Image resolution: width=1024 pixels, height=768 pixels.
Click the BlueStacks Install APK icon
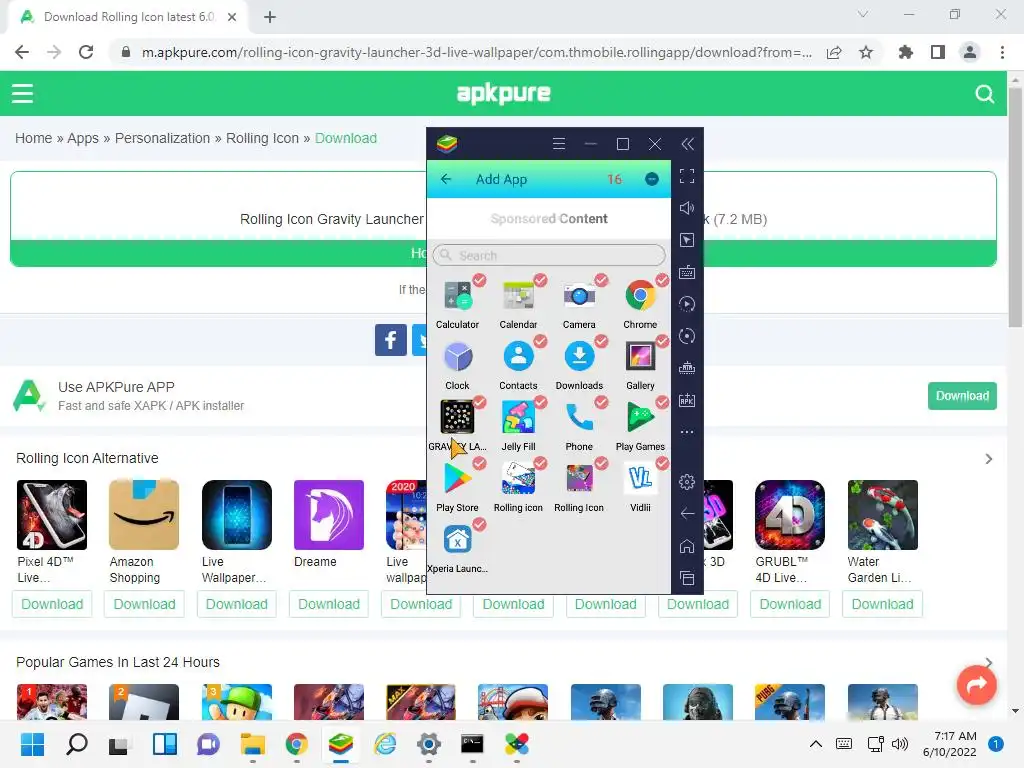[687, 400]
